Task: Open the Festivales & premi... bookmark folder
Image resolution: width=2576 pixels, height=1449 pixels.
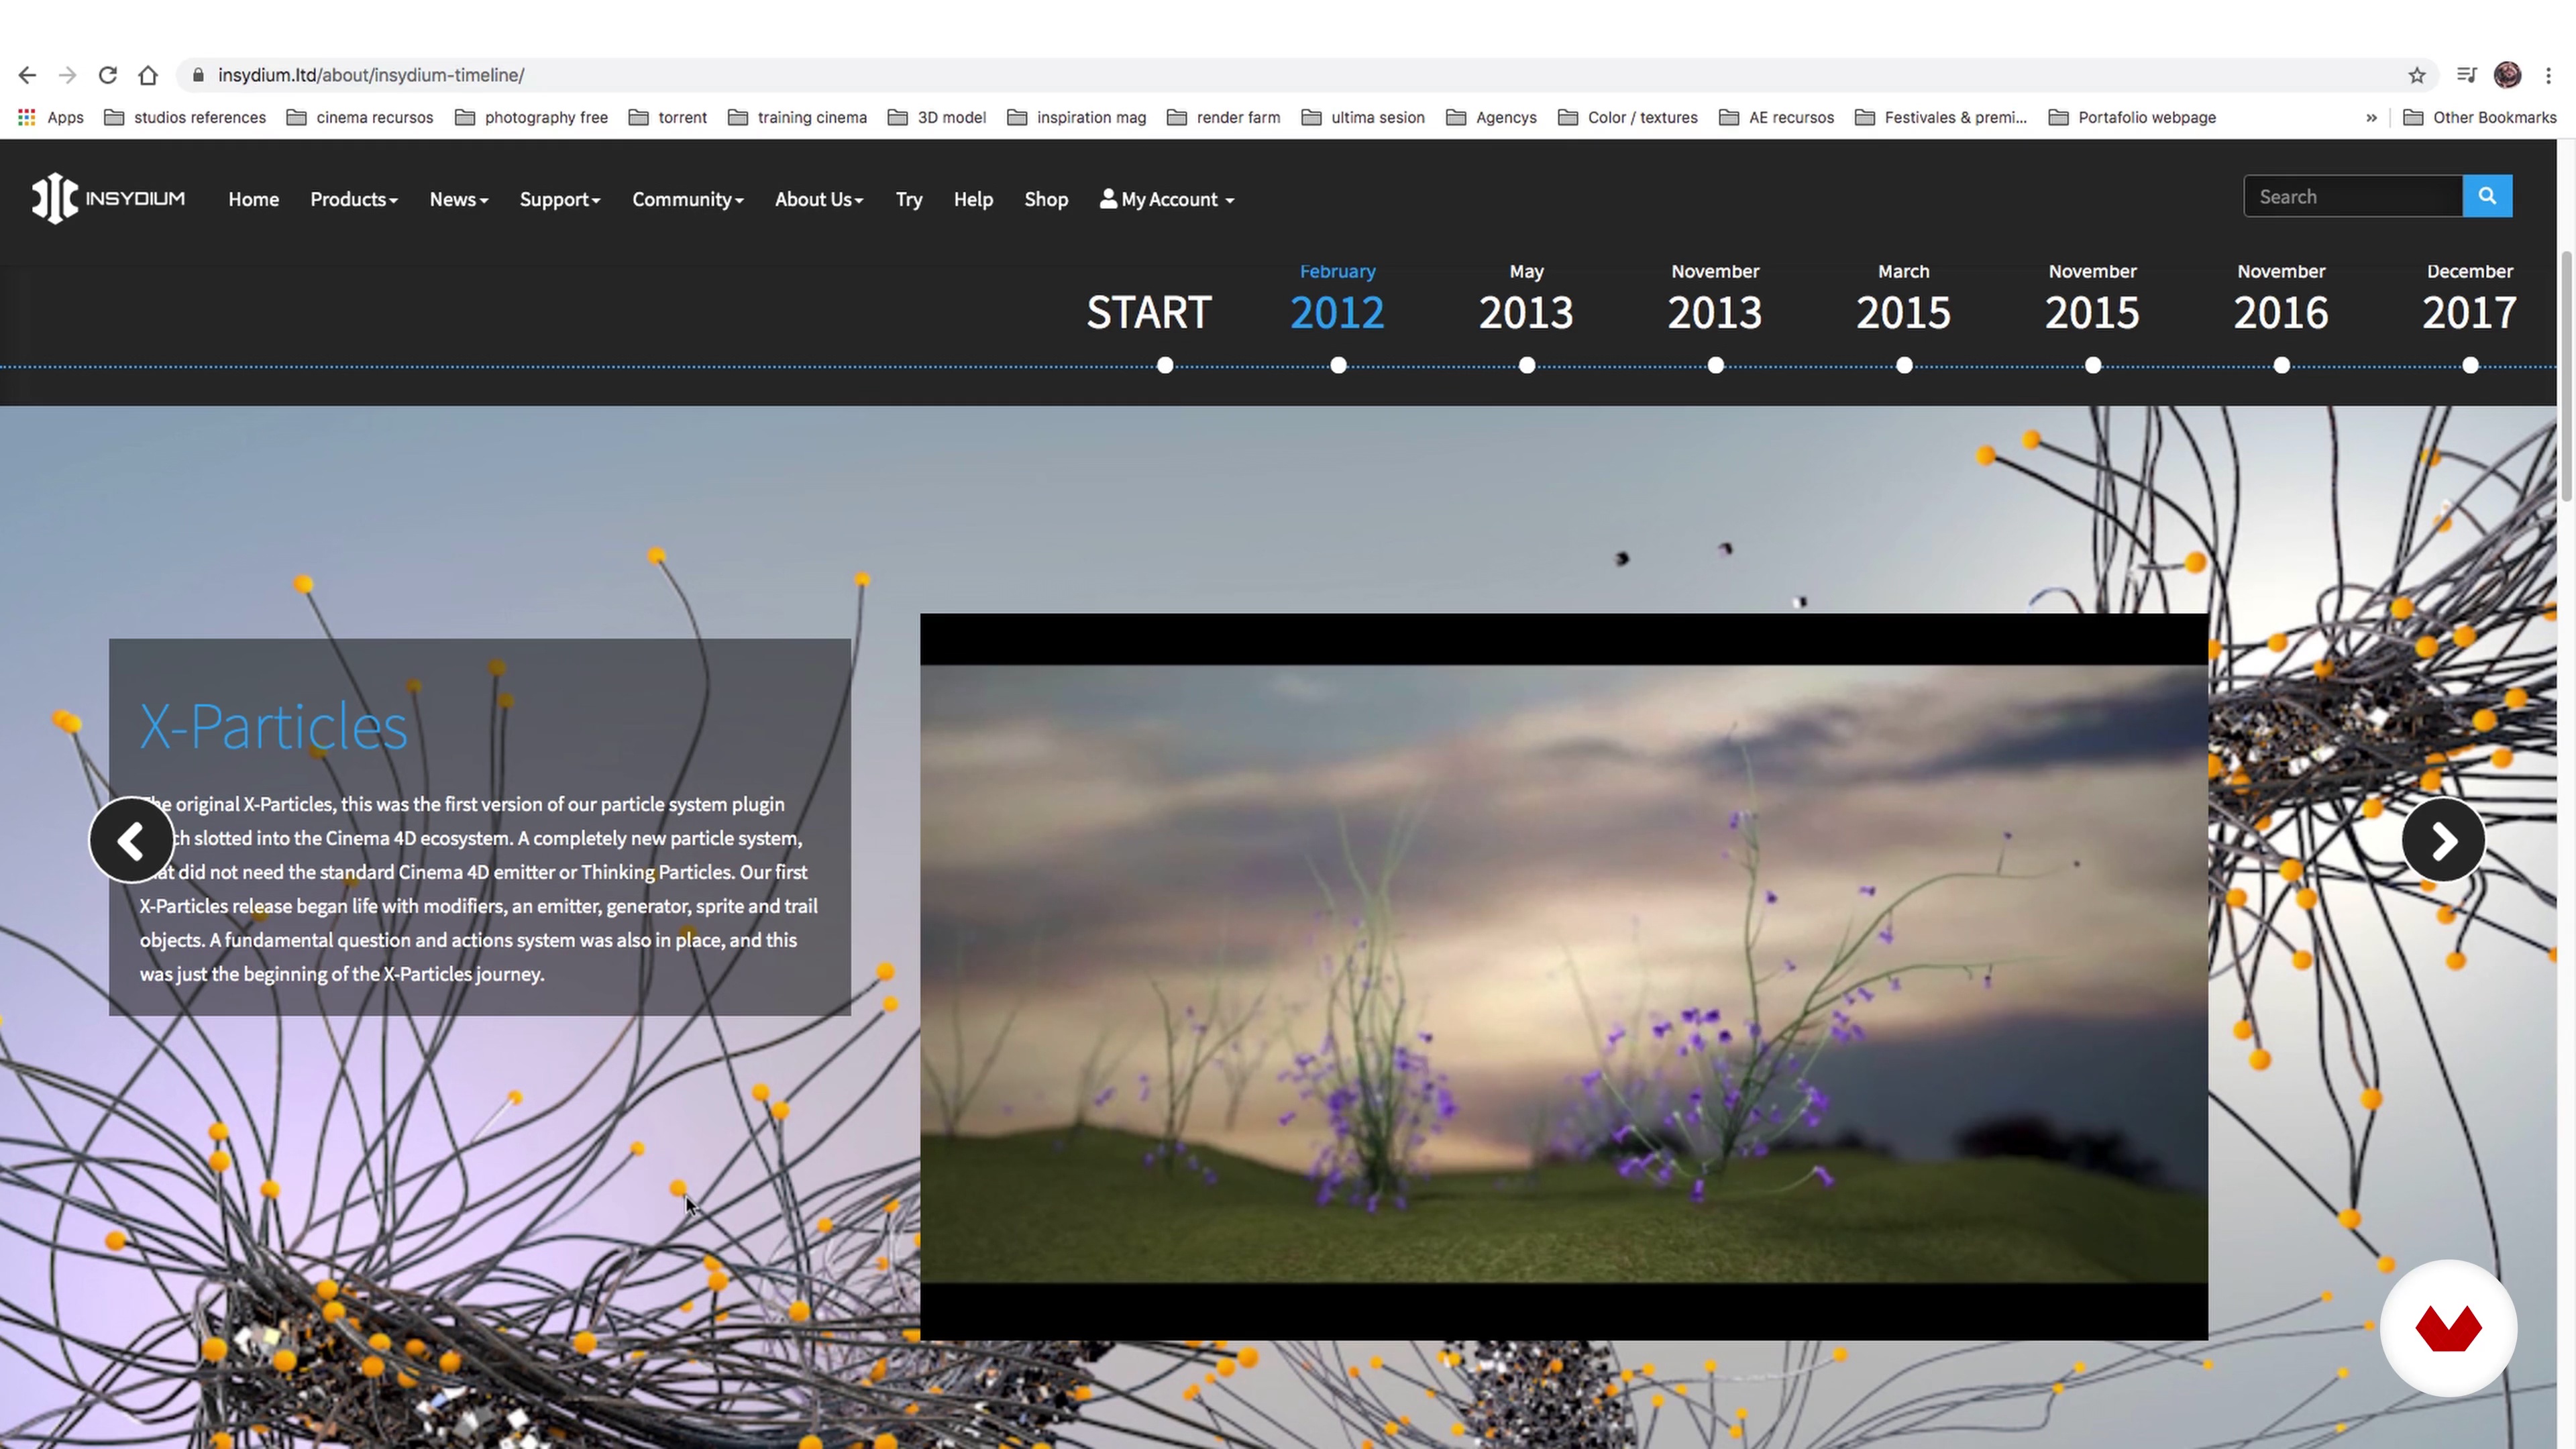Action: (1941, 117)
